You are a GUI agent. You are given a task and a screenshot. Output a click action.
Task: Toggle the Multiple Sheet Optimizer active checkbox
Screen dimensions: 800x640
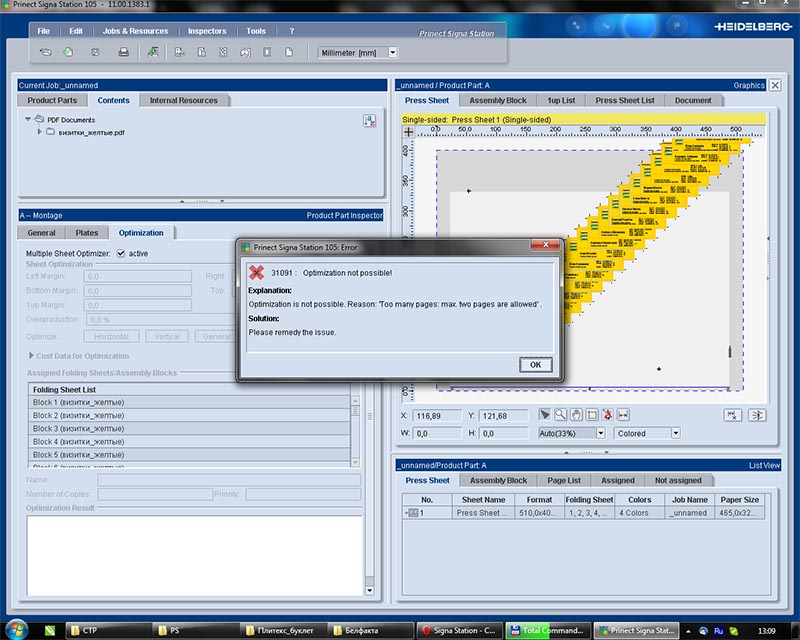121,253
